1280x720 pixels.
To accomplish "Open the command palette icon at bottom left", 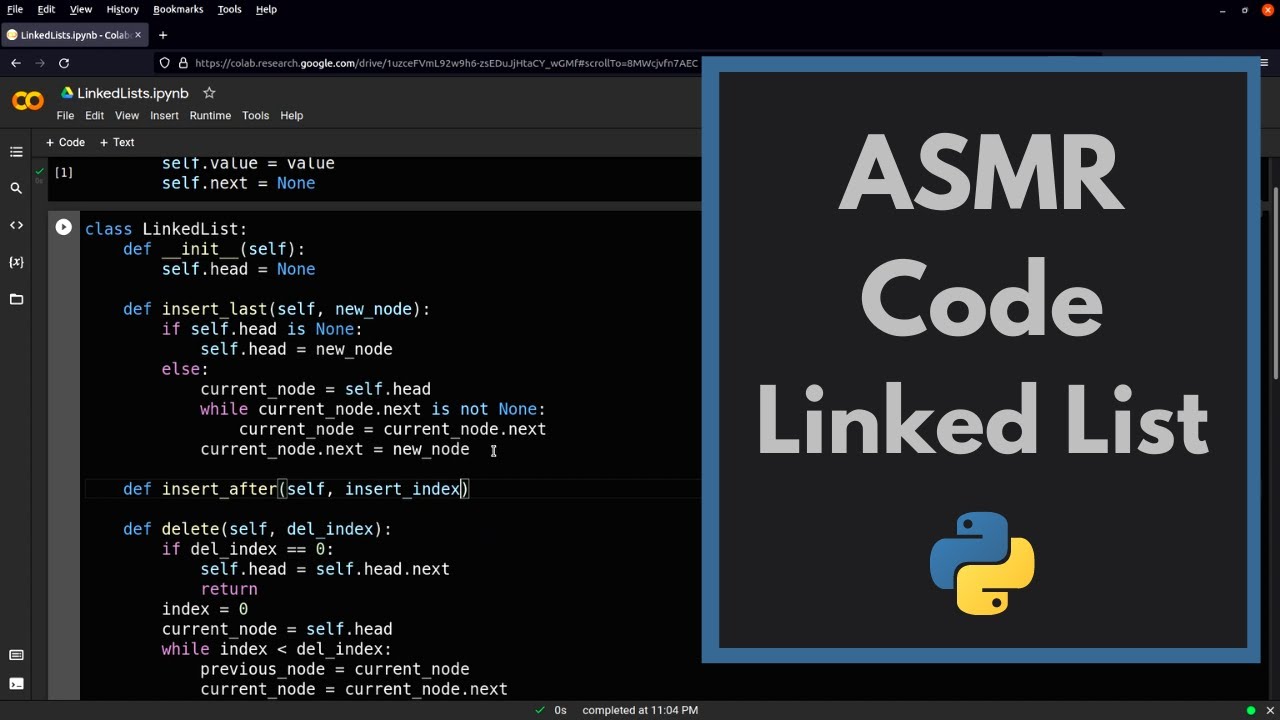I will [16, 655].
